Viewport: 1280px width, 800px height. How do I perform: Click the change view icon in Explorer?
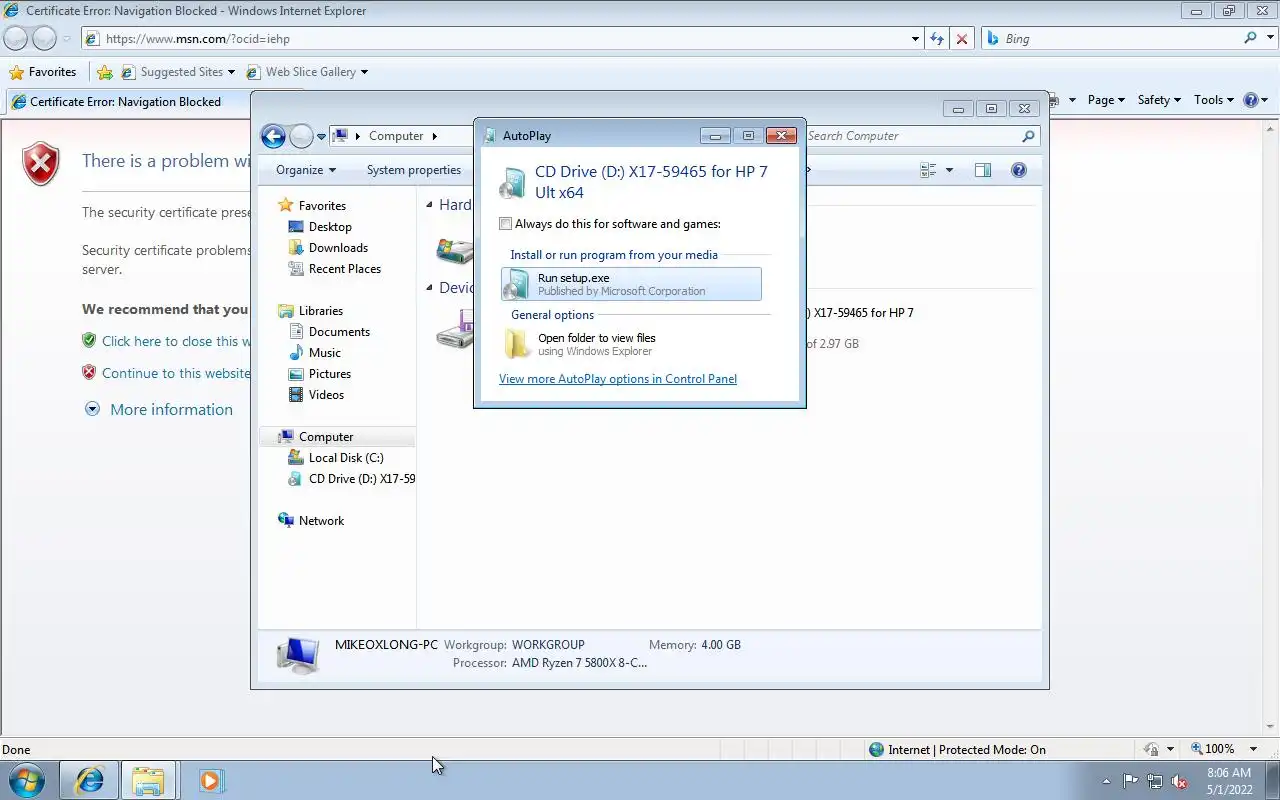click(928, 170)
